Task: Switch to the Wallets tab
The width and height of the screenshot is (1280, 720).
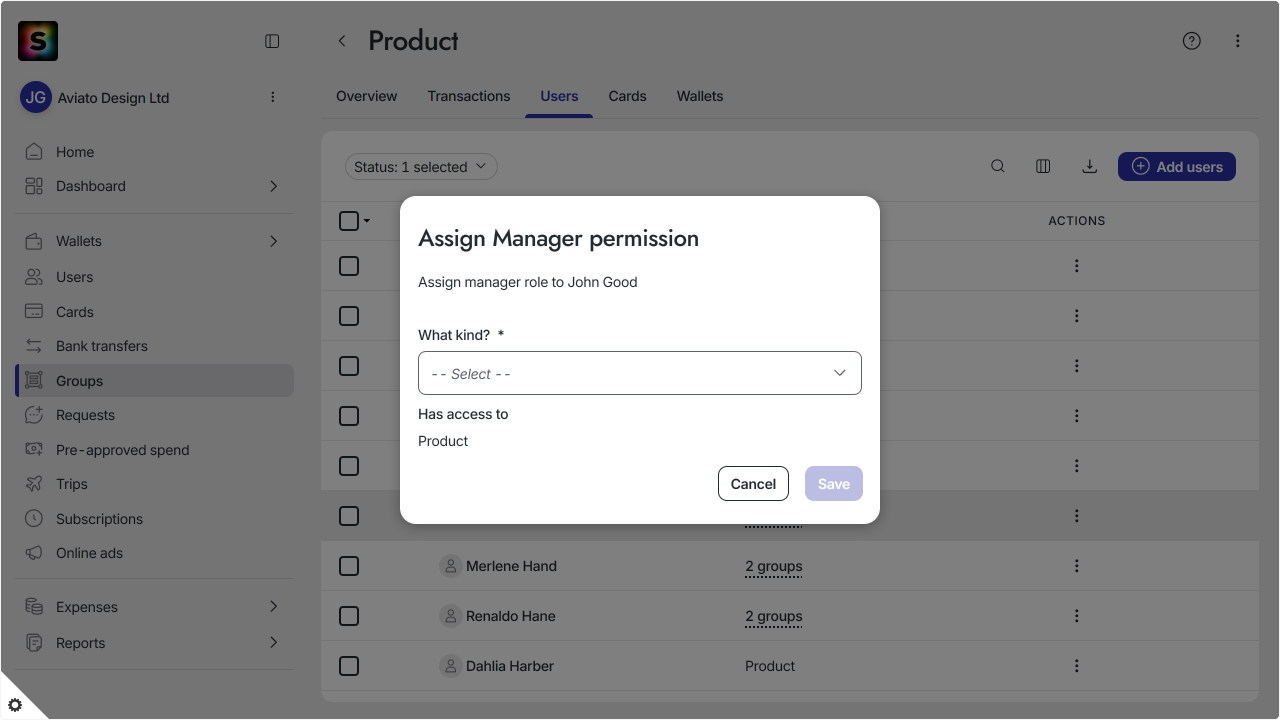Action: tap(700, 96)
